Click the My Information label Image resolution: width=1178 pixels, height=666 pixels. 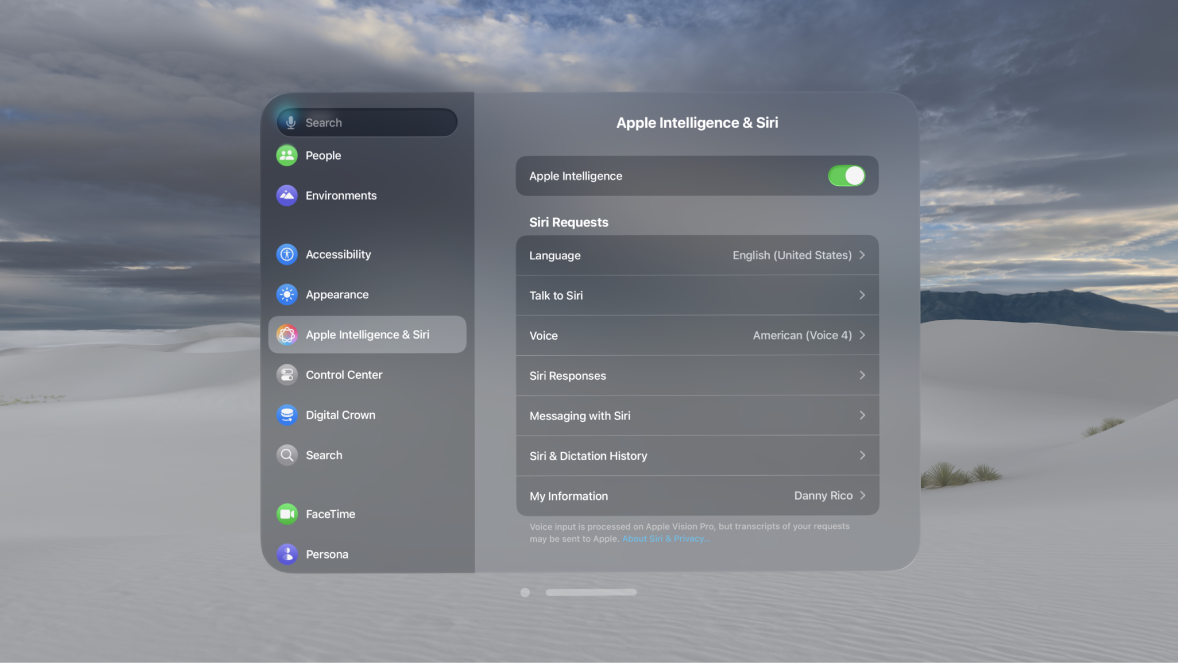(x=569, y=496)
